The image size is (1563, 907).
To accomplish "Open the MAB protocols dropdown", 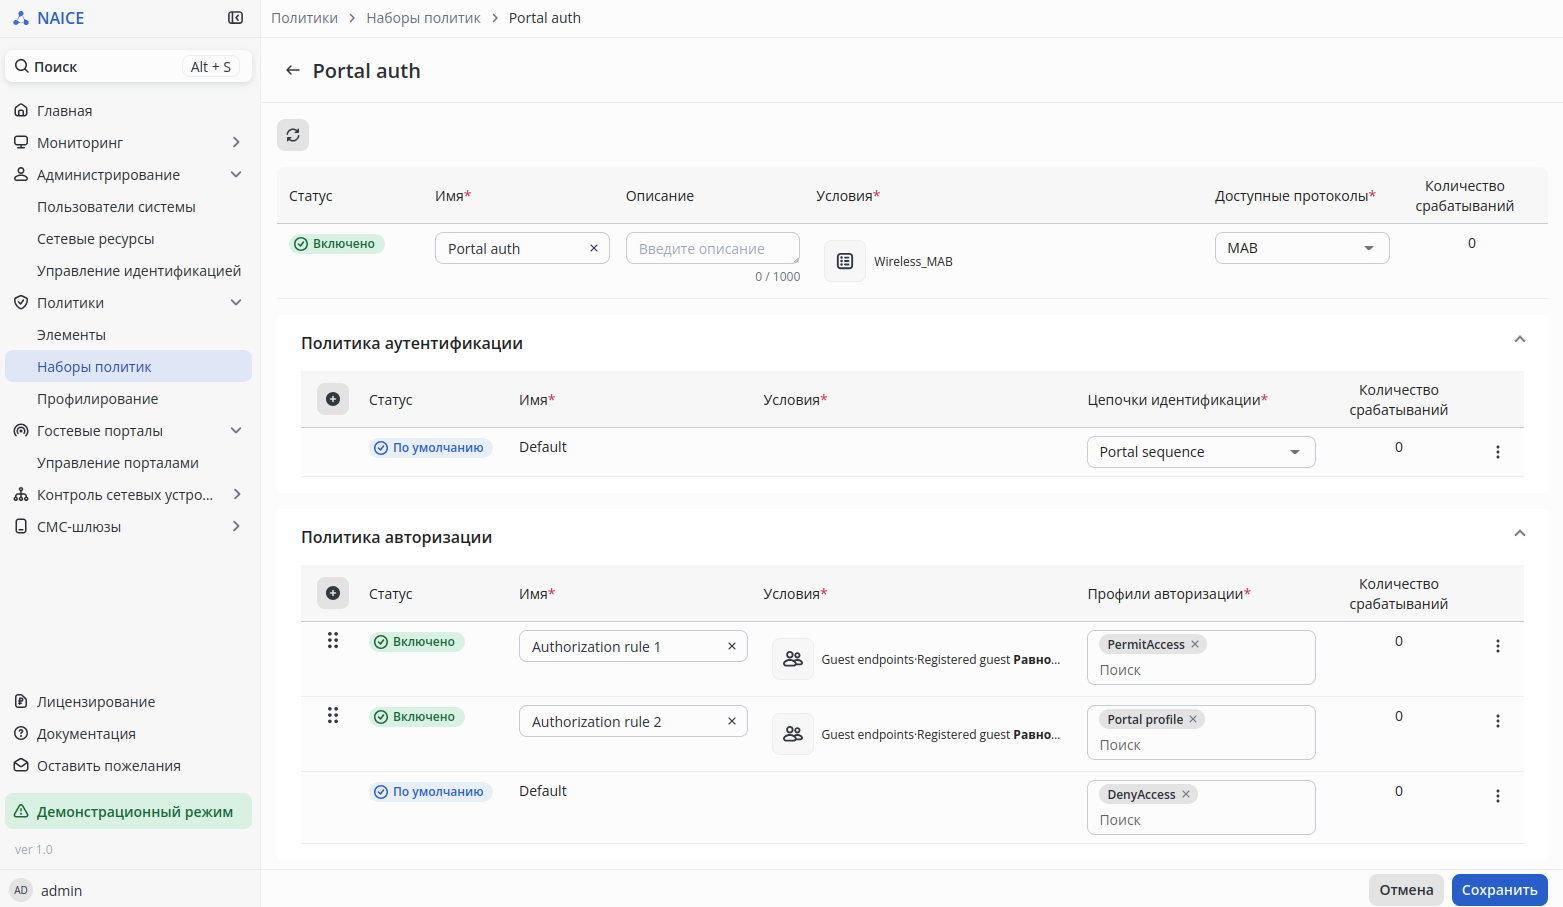I will [x=1301, y=248].
